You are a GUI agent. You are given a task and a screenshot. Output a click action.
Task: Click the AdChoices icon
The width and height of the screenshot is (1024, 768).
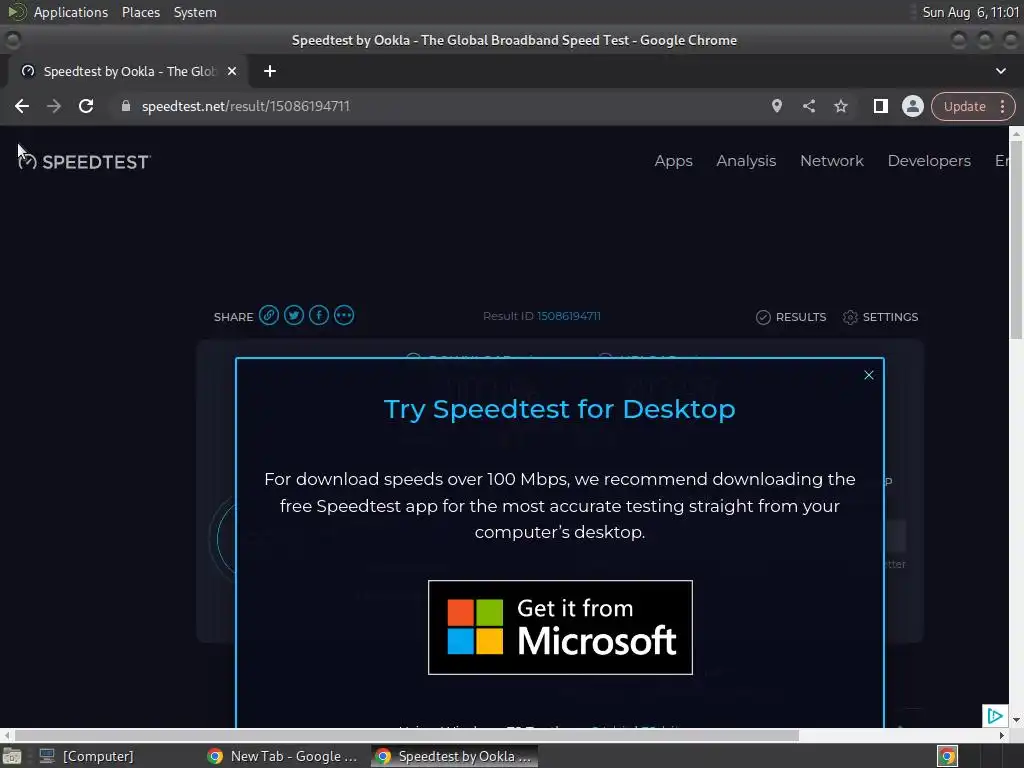point(994,716)
